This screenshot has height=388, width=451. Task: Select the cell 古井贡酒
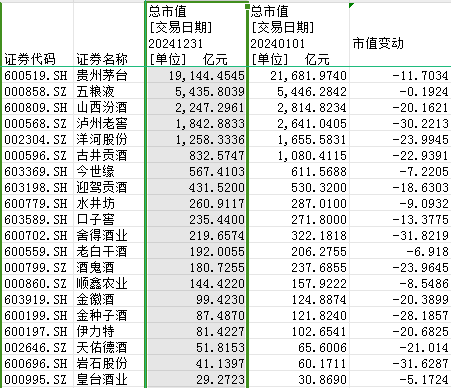coord(109,155)
